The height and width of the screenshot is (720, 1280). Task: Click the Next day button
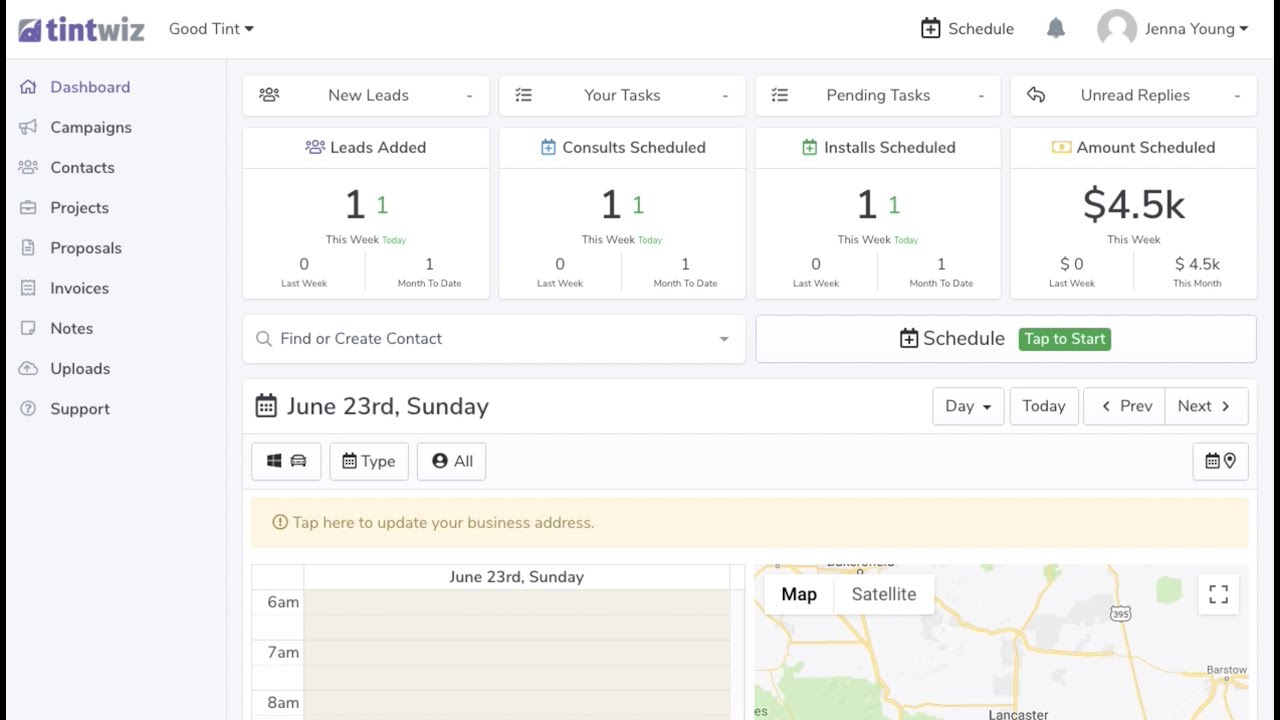1204,406
